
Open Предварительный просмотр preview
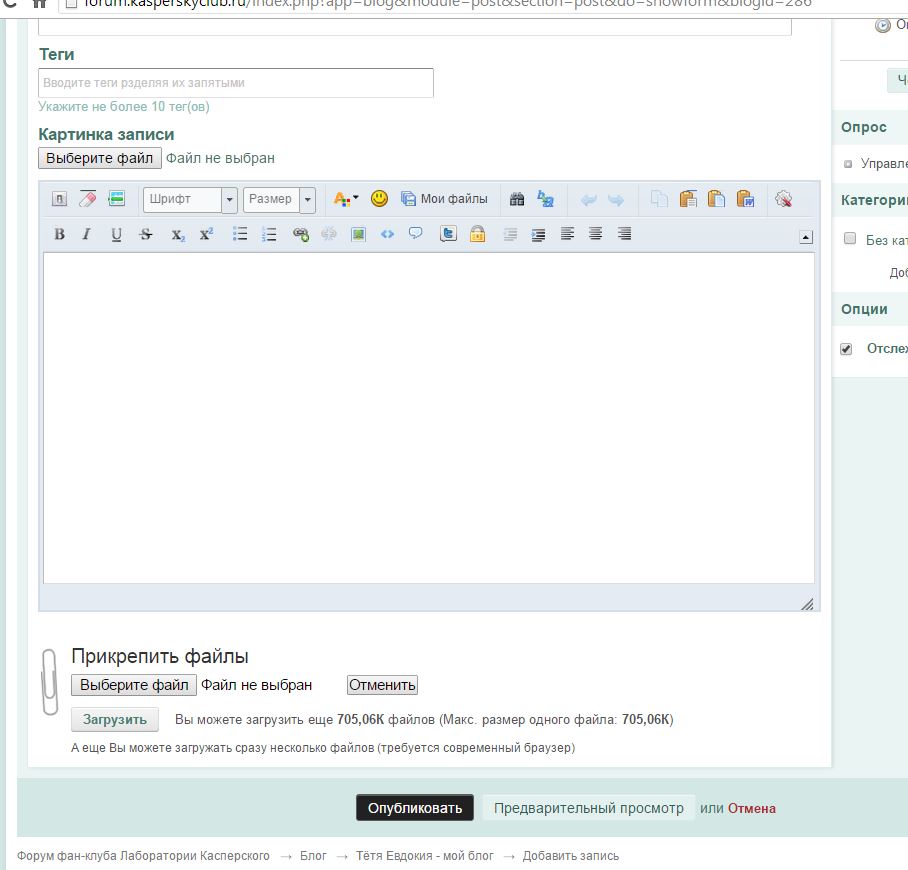588,807
